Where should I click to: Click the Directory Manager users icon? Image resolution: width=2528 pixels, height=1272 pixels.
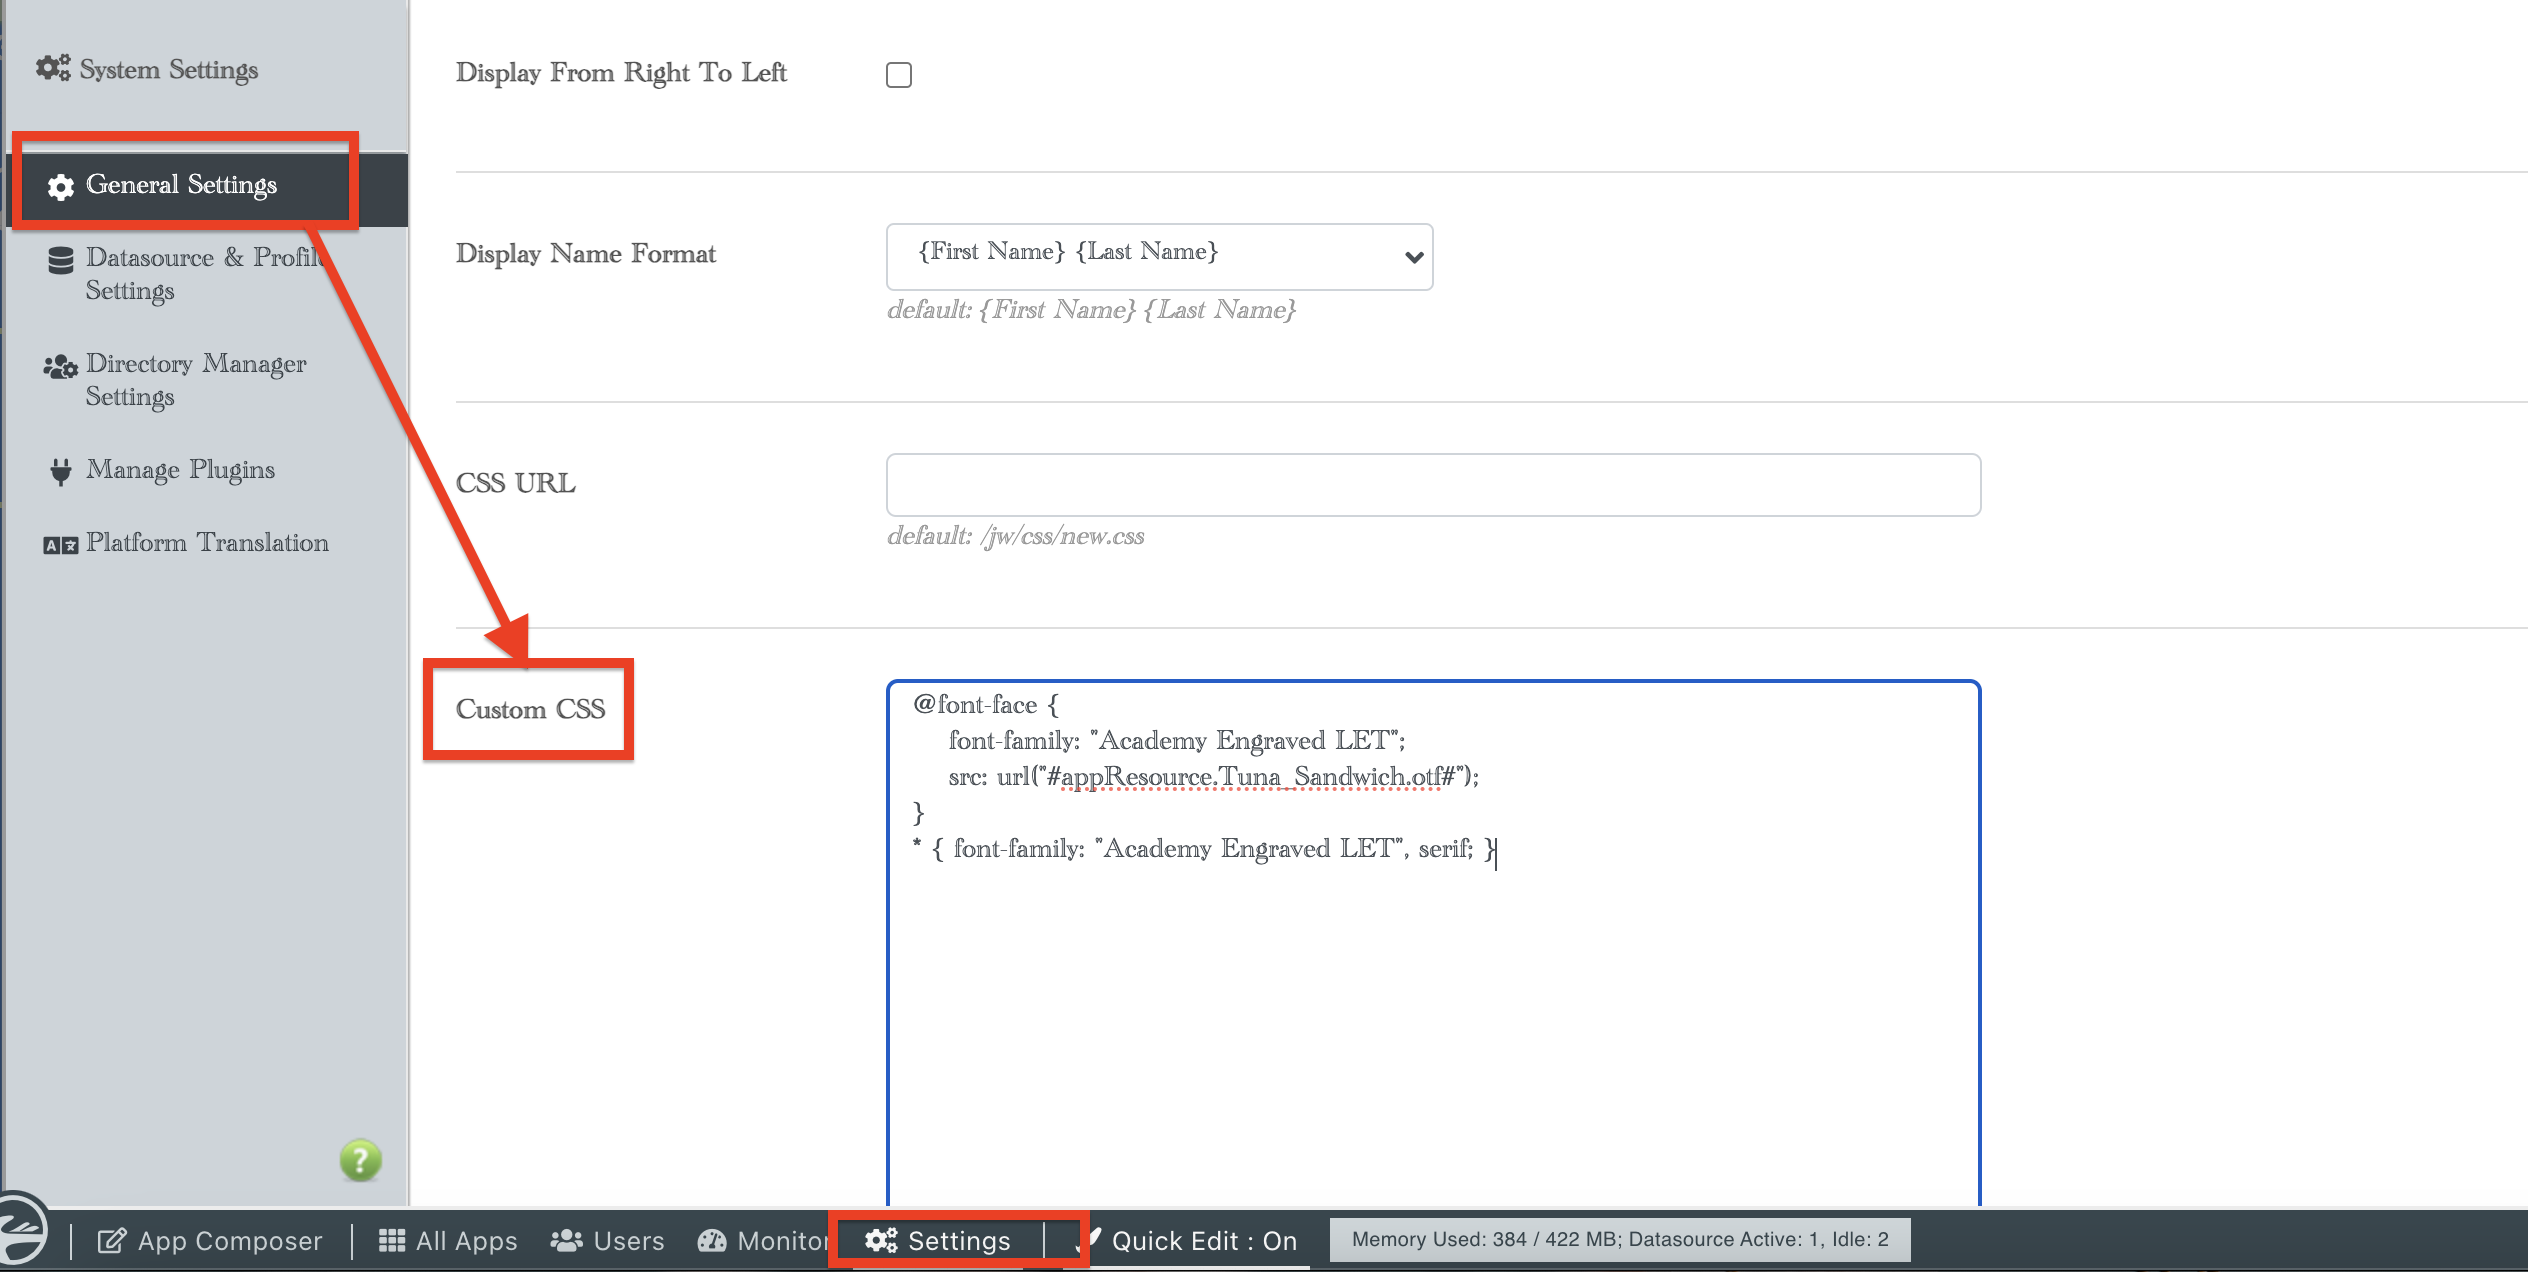click(x=60, y=367)
